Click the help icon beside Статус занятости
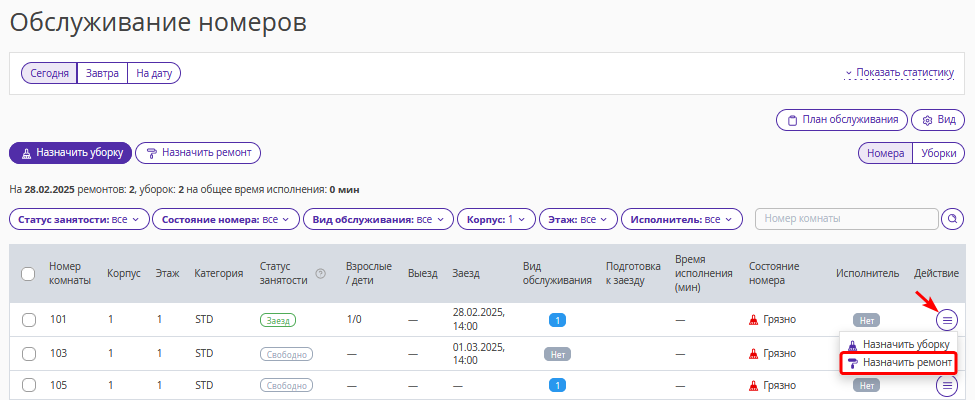 pyautogui.click(x=321, y=274)
